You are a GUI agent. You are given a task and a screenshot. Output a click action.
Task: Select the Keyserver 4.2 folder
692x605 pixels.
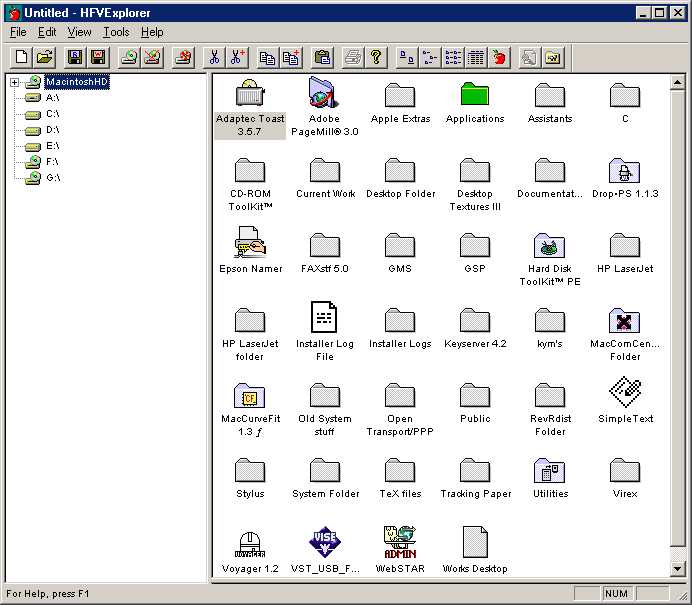[475, 328]
